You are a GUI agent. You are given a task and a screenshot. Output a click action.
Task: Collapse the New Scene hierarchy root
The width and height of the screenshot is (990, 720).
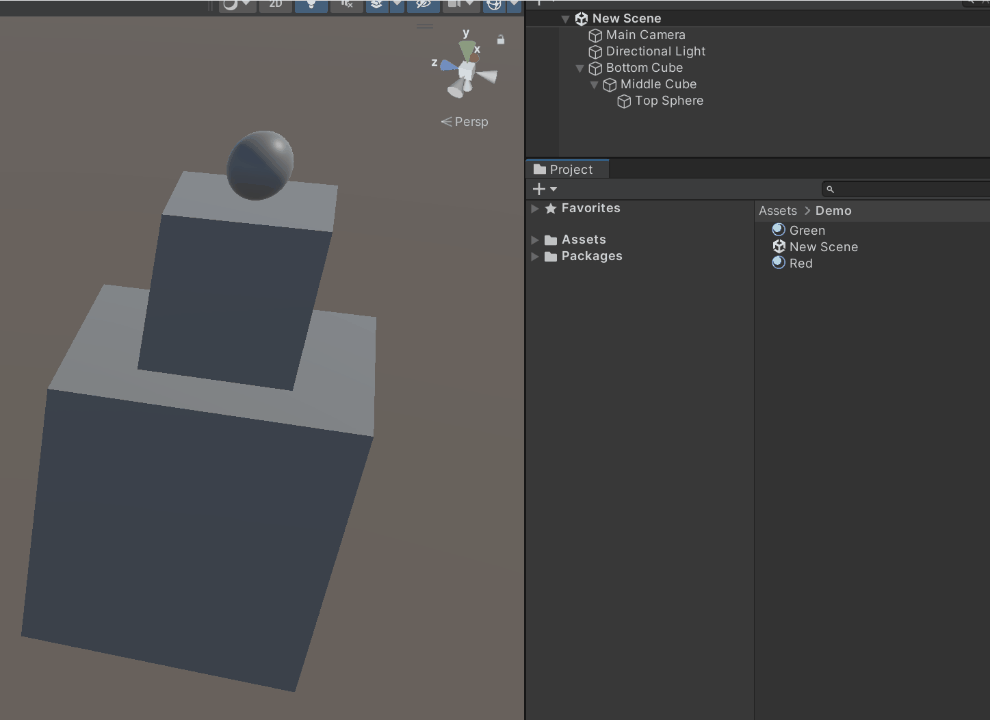click(566, 19)
